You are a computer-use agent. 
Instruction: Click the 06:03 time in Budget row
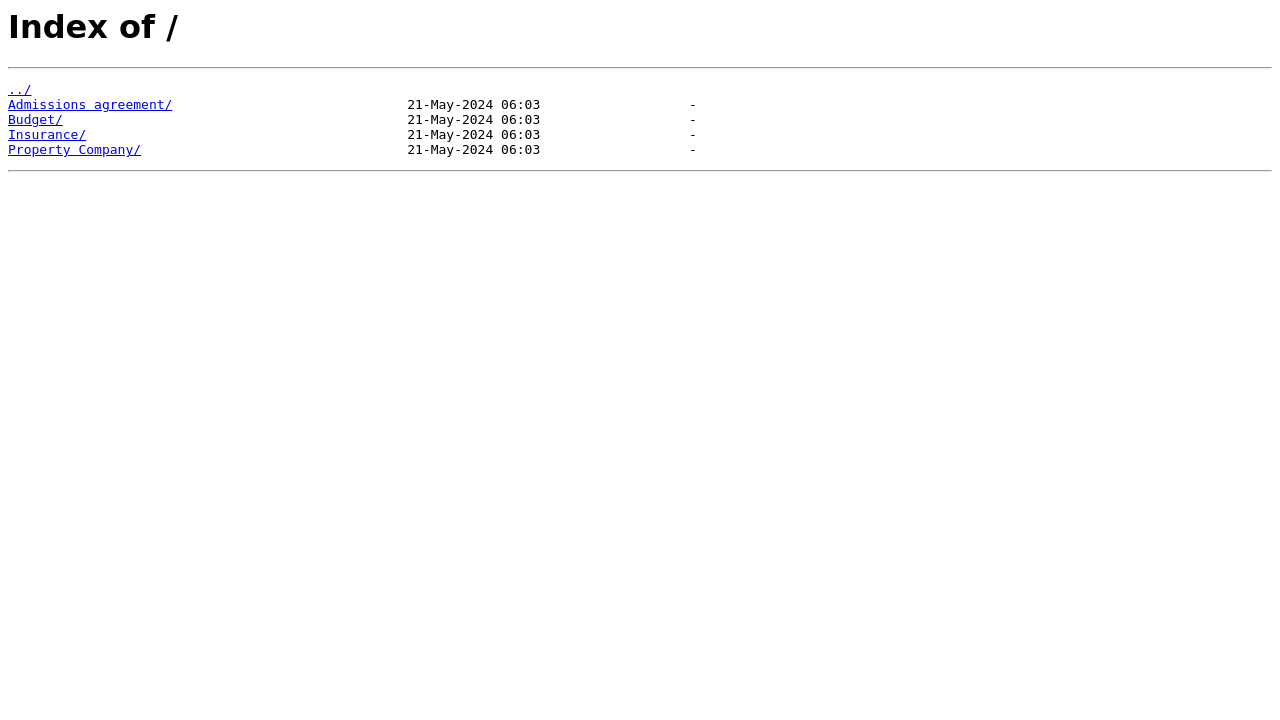pos(521,120)
